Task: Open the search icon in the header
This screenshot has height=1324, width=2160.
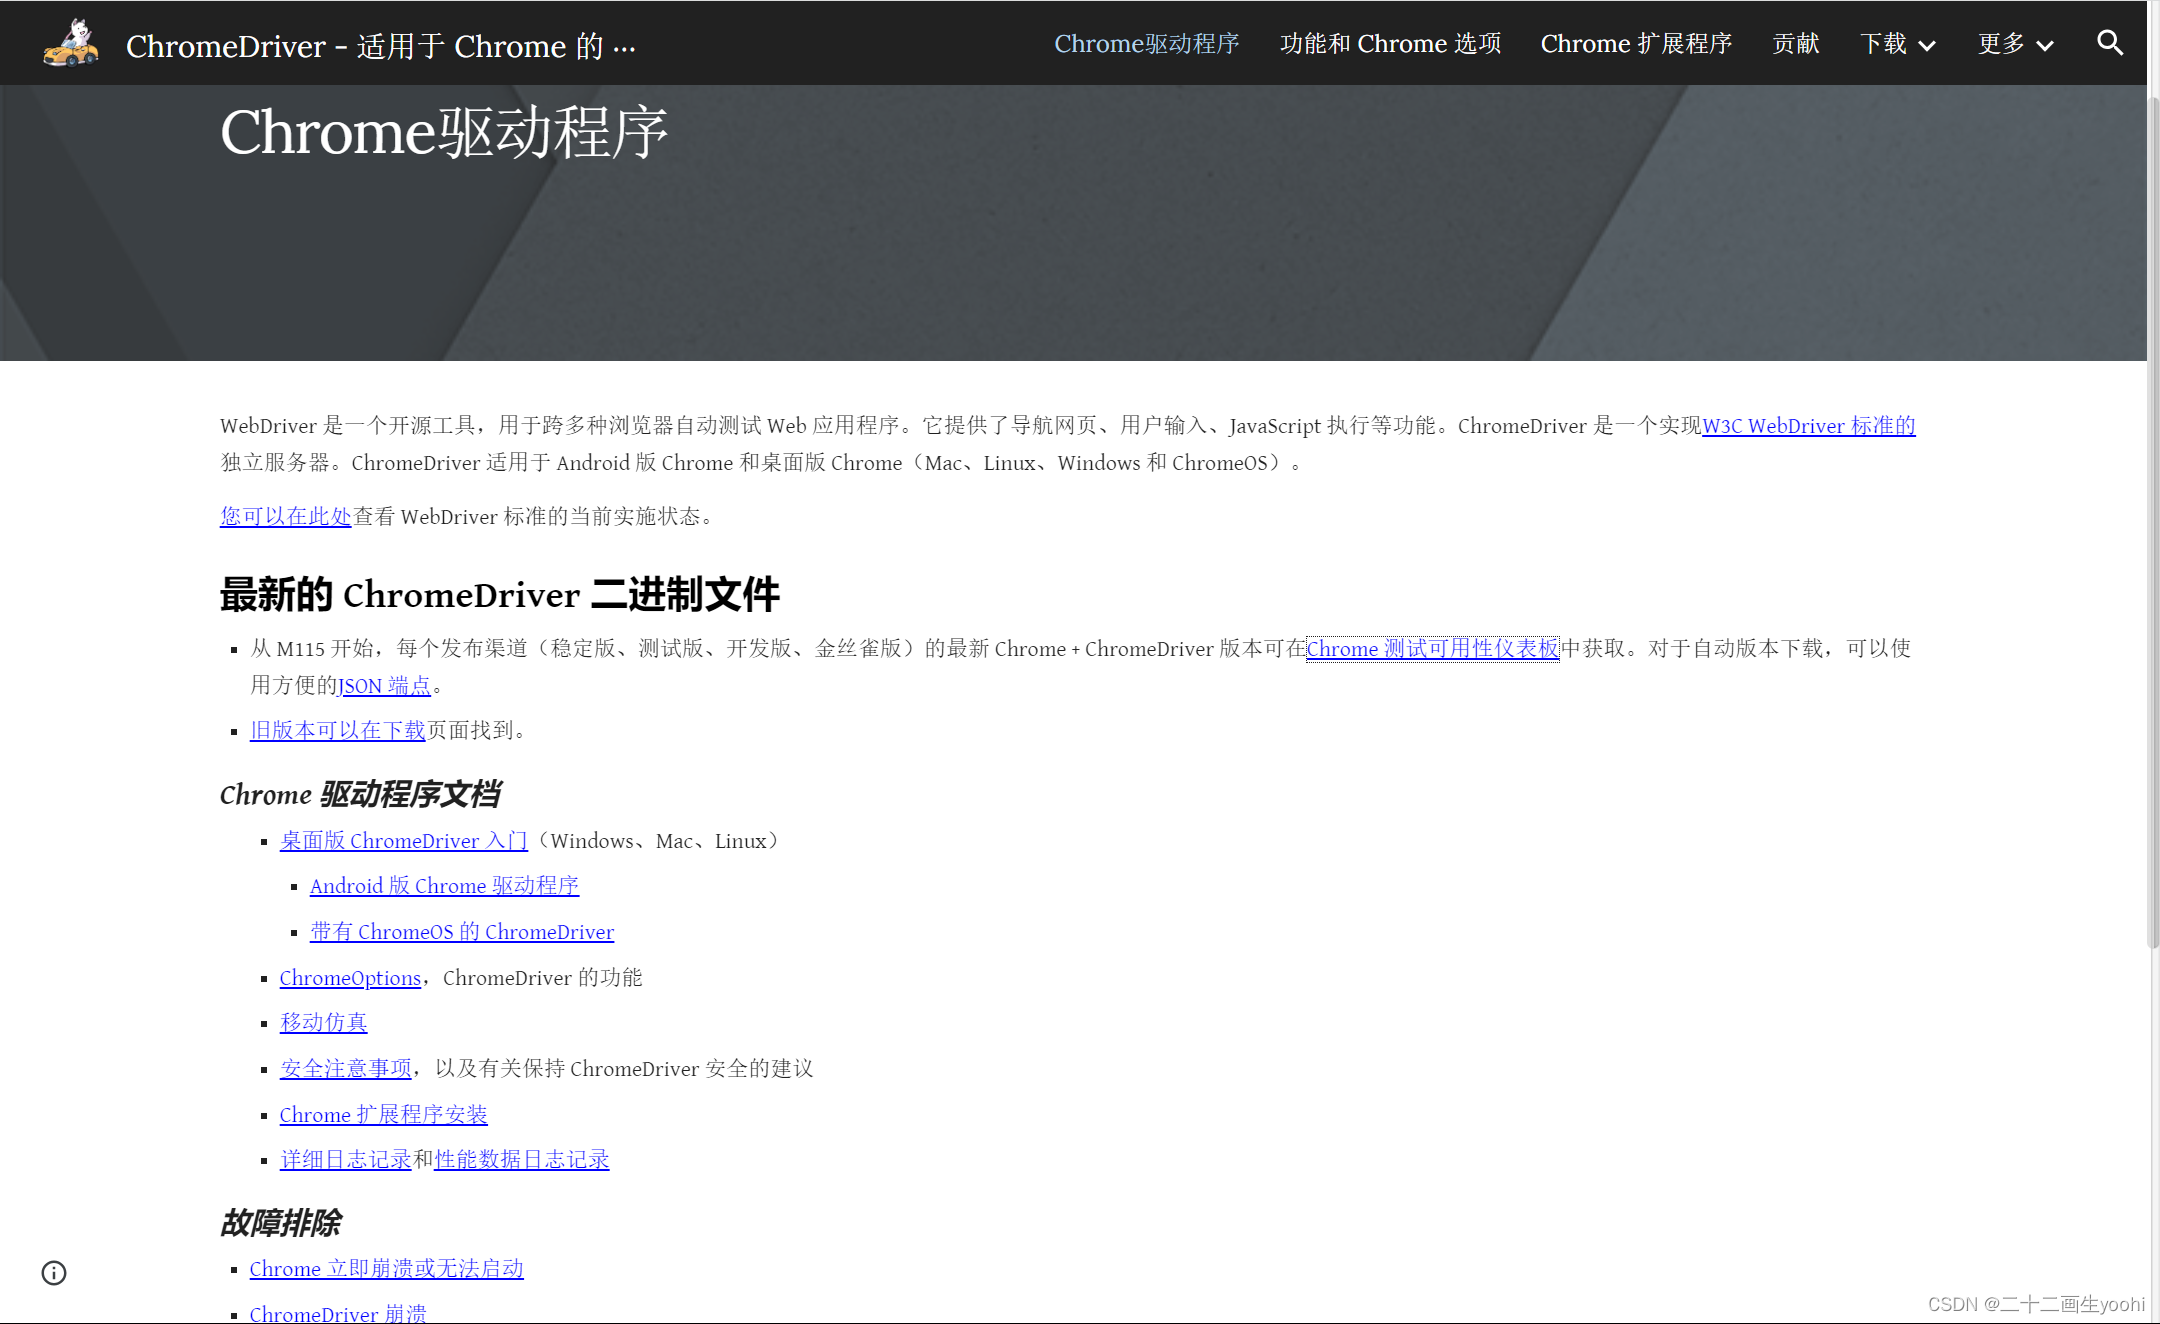Action: pos(2109,42)
